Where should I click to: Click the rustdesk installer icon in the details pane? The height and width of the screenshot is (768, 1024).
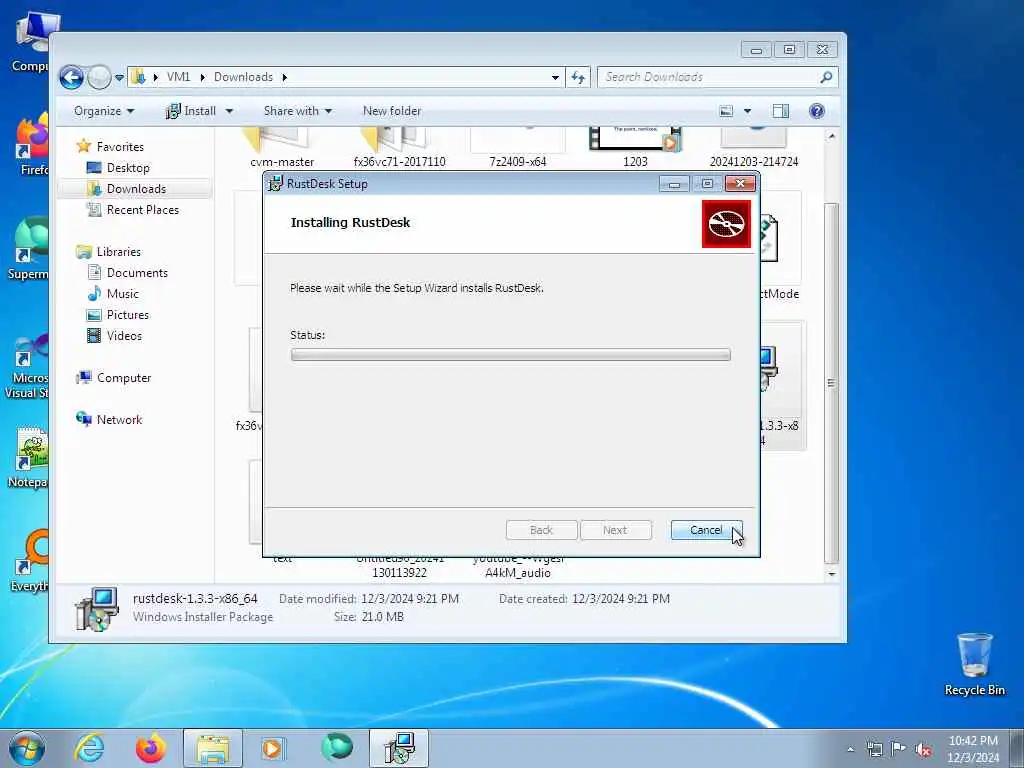(x=97, y=609)
